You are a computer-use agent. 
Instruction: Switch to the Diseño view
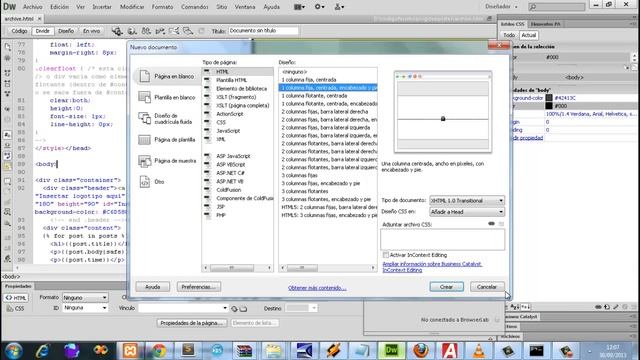coord(66,31)
